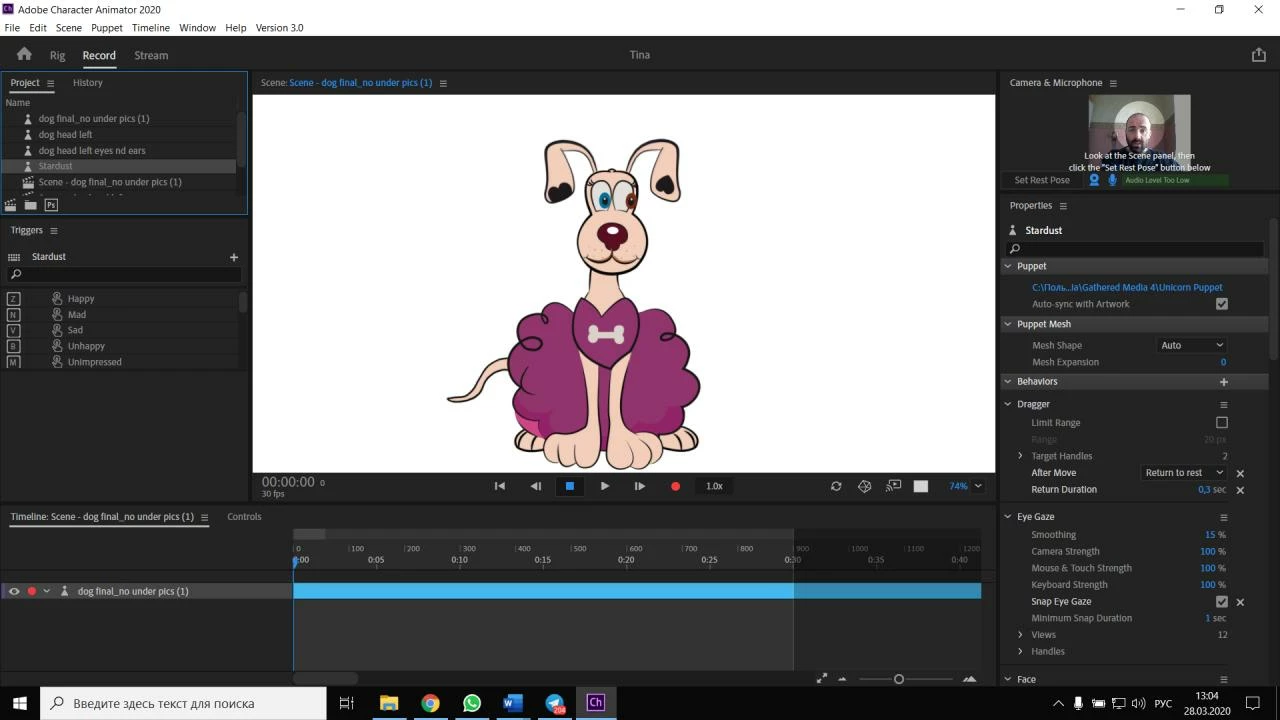1280x720 pixels.
Task: Add a behavior with the plus icon
Action: [x=1223, y=382]
